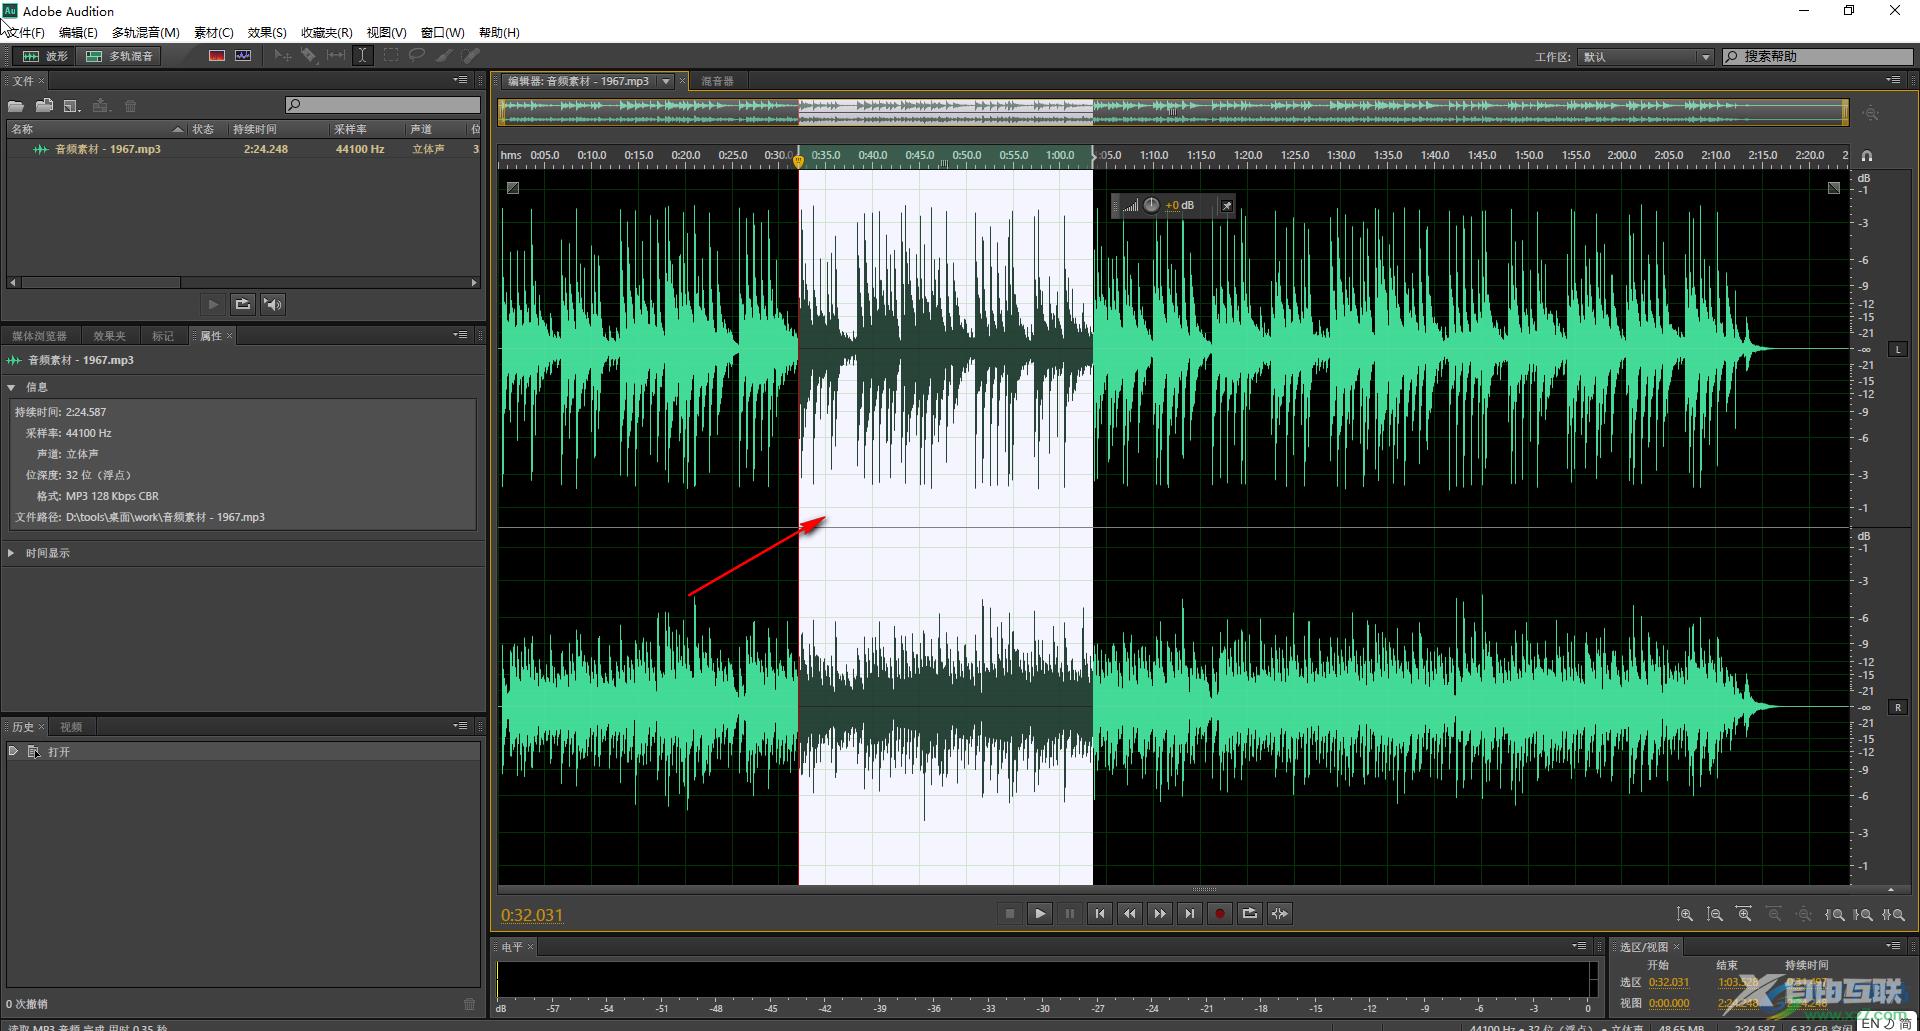Viewport: 1920px width, 1031px height.
Task: Open the new file dropdown icon
Action: pyautogui.click(x=72, y=105)
